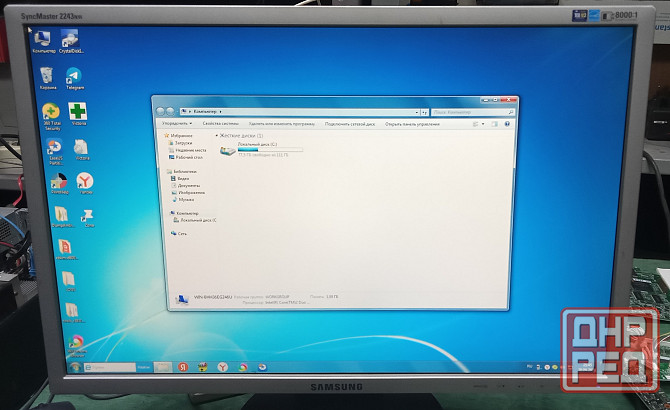Open the CrystalDiskInfo desktop icon

coord(71,39)
